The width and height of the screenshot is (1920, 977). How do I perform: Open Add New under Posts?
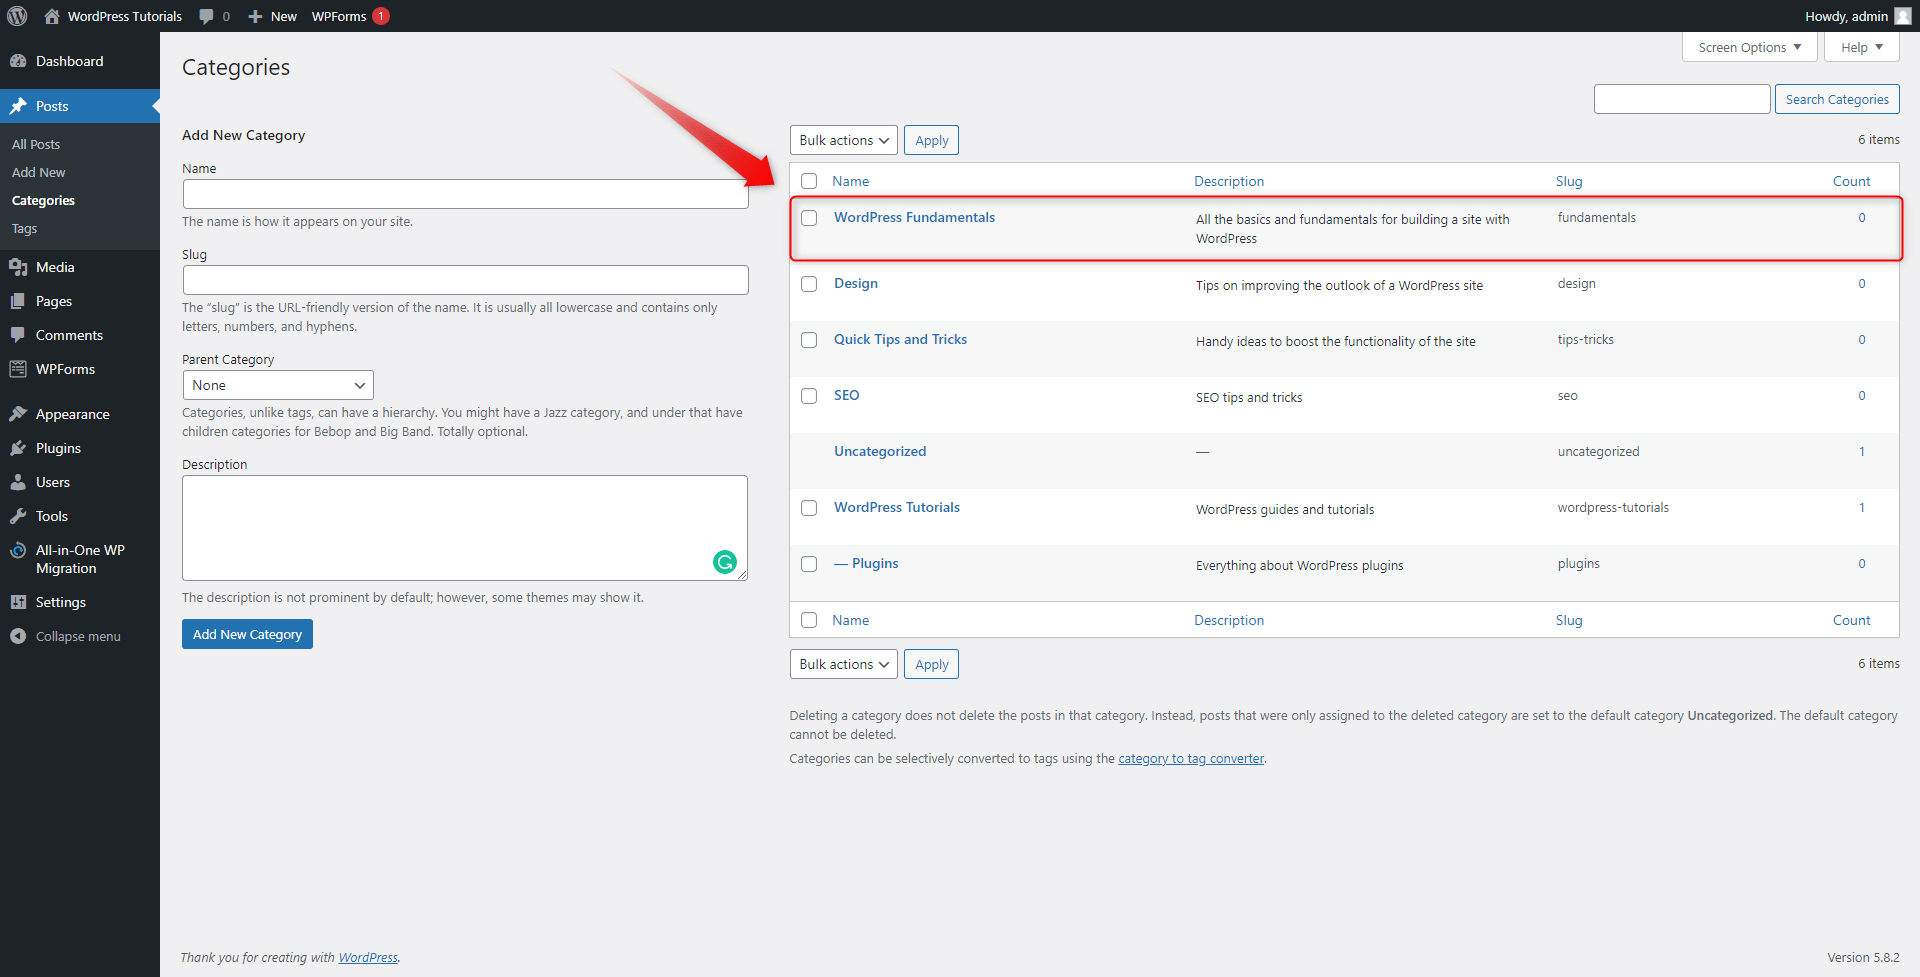(x=38, y=172)
